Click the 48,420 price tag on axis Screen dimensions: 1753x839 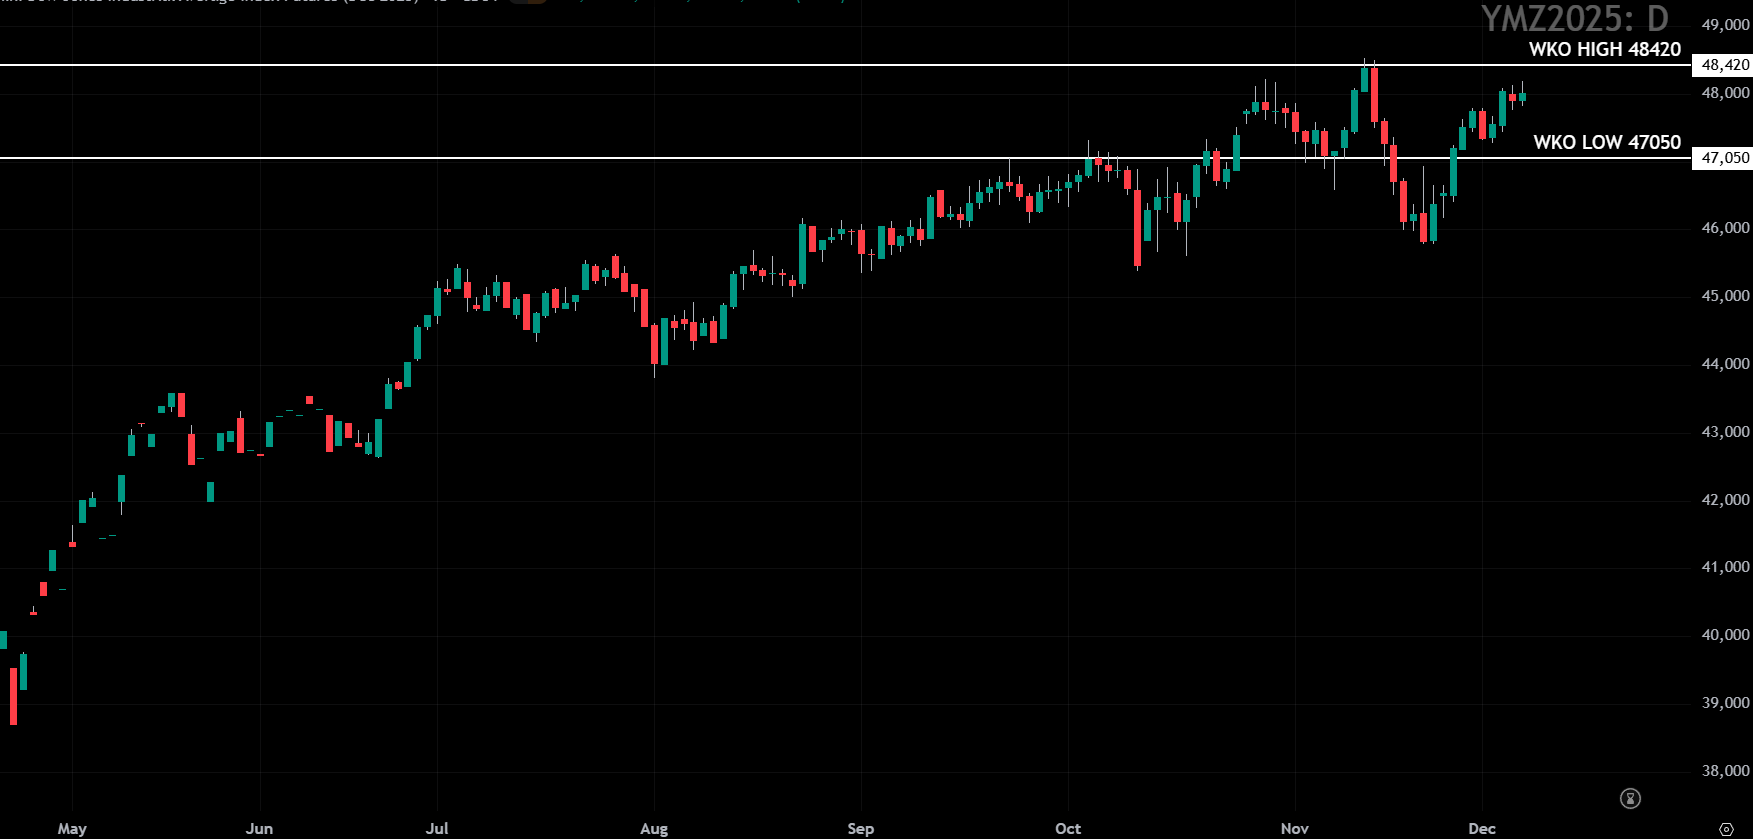pyautogui.click(x=1724, y=65)
